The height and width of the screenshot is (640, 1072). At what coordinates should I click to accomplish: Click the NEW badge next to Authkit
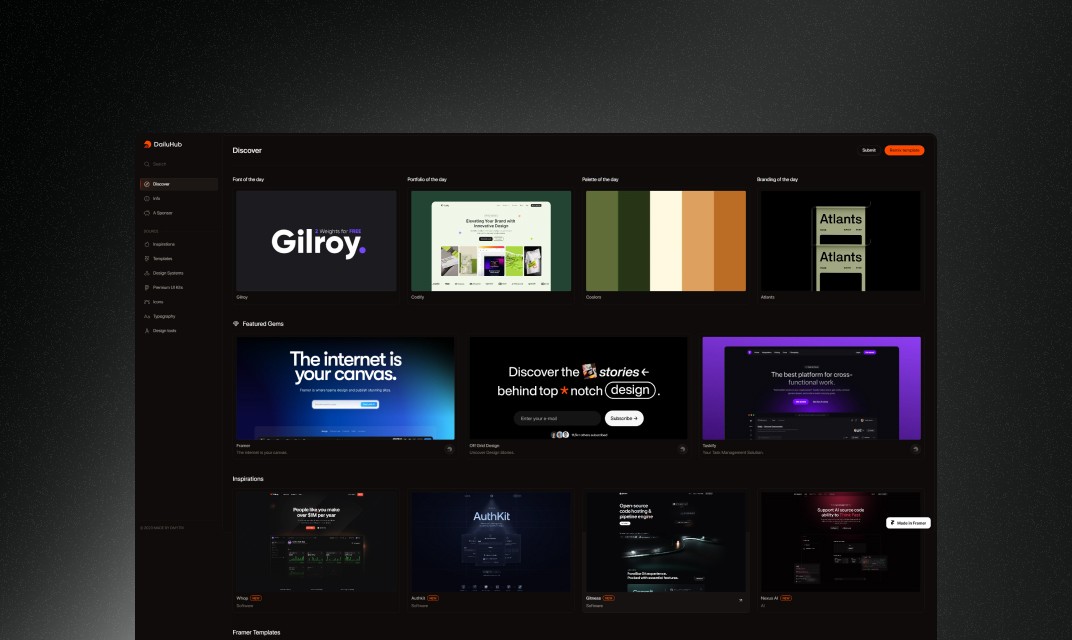point(433,598)
